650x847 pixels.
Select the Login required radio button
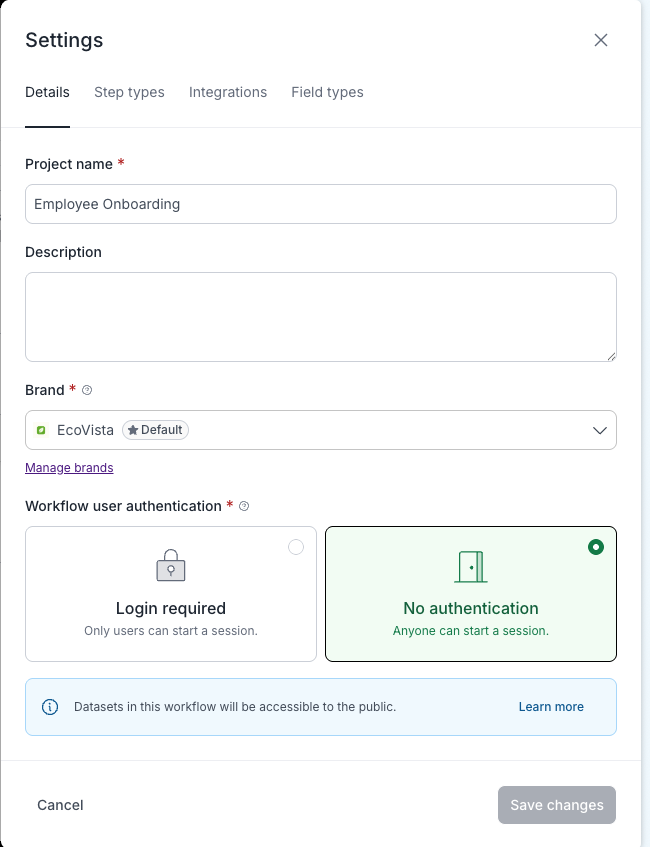pos(296,547)
